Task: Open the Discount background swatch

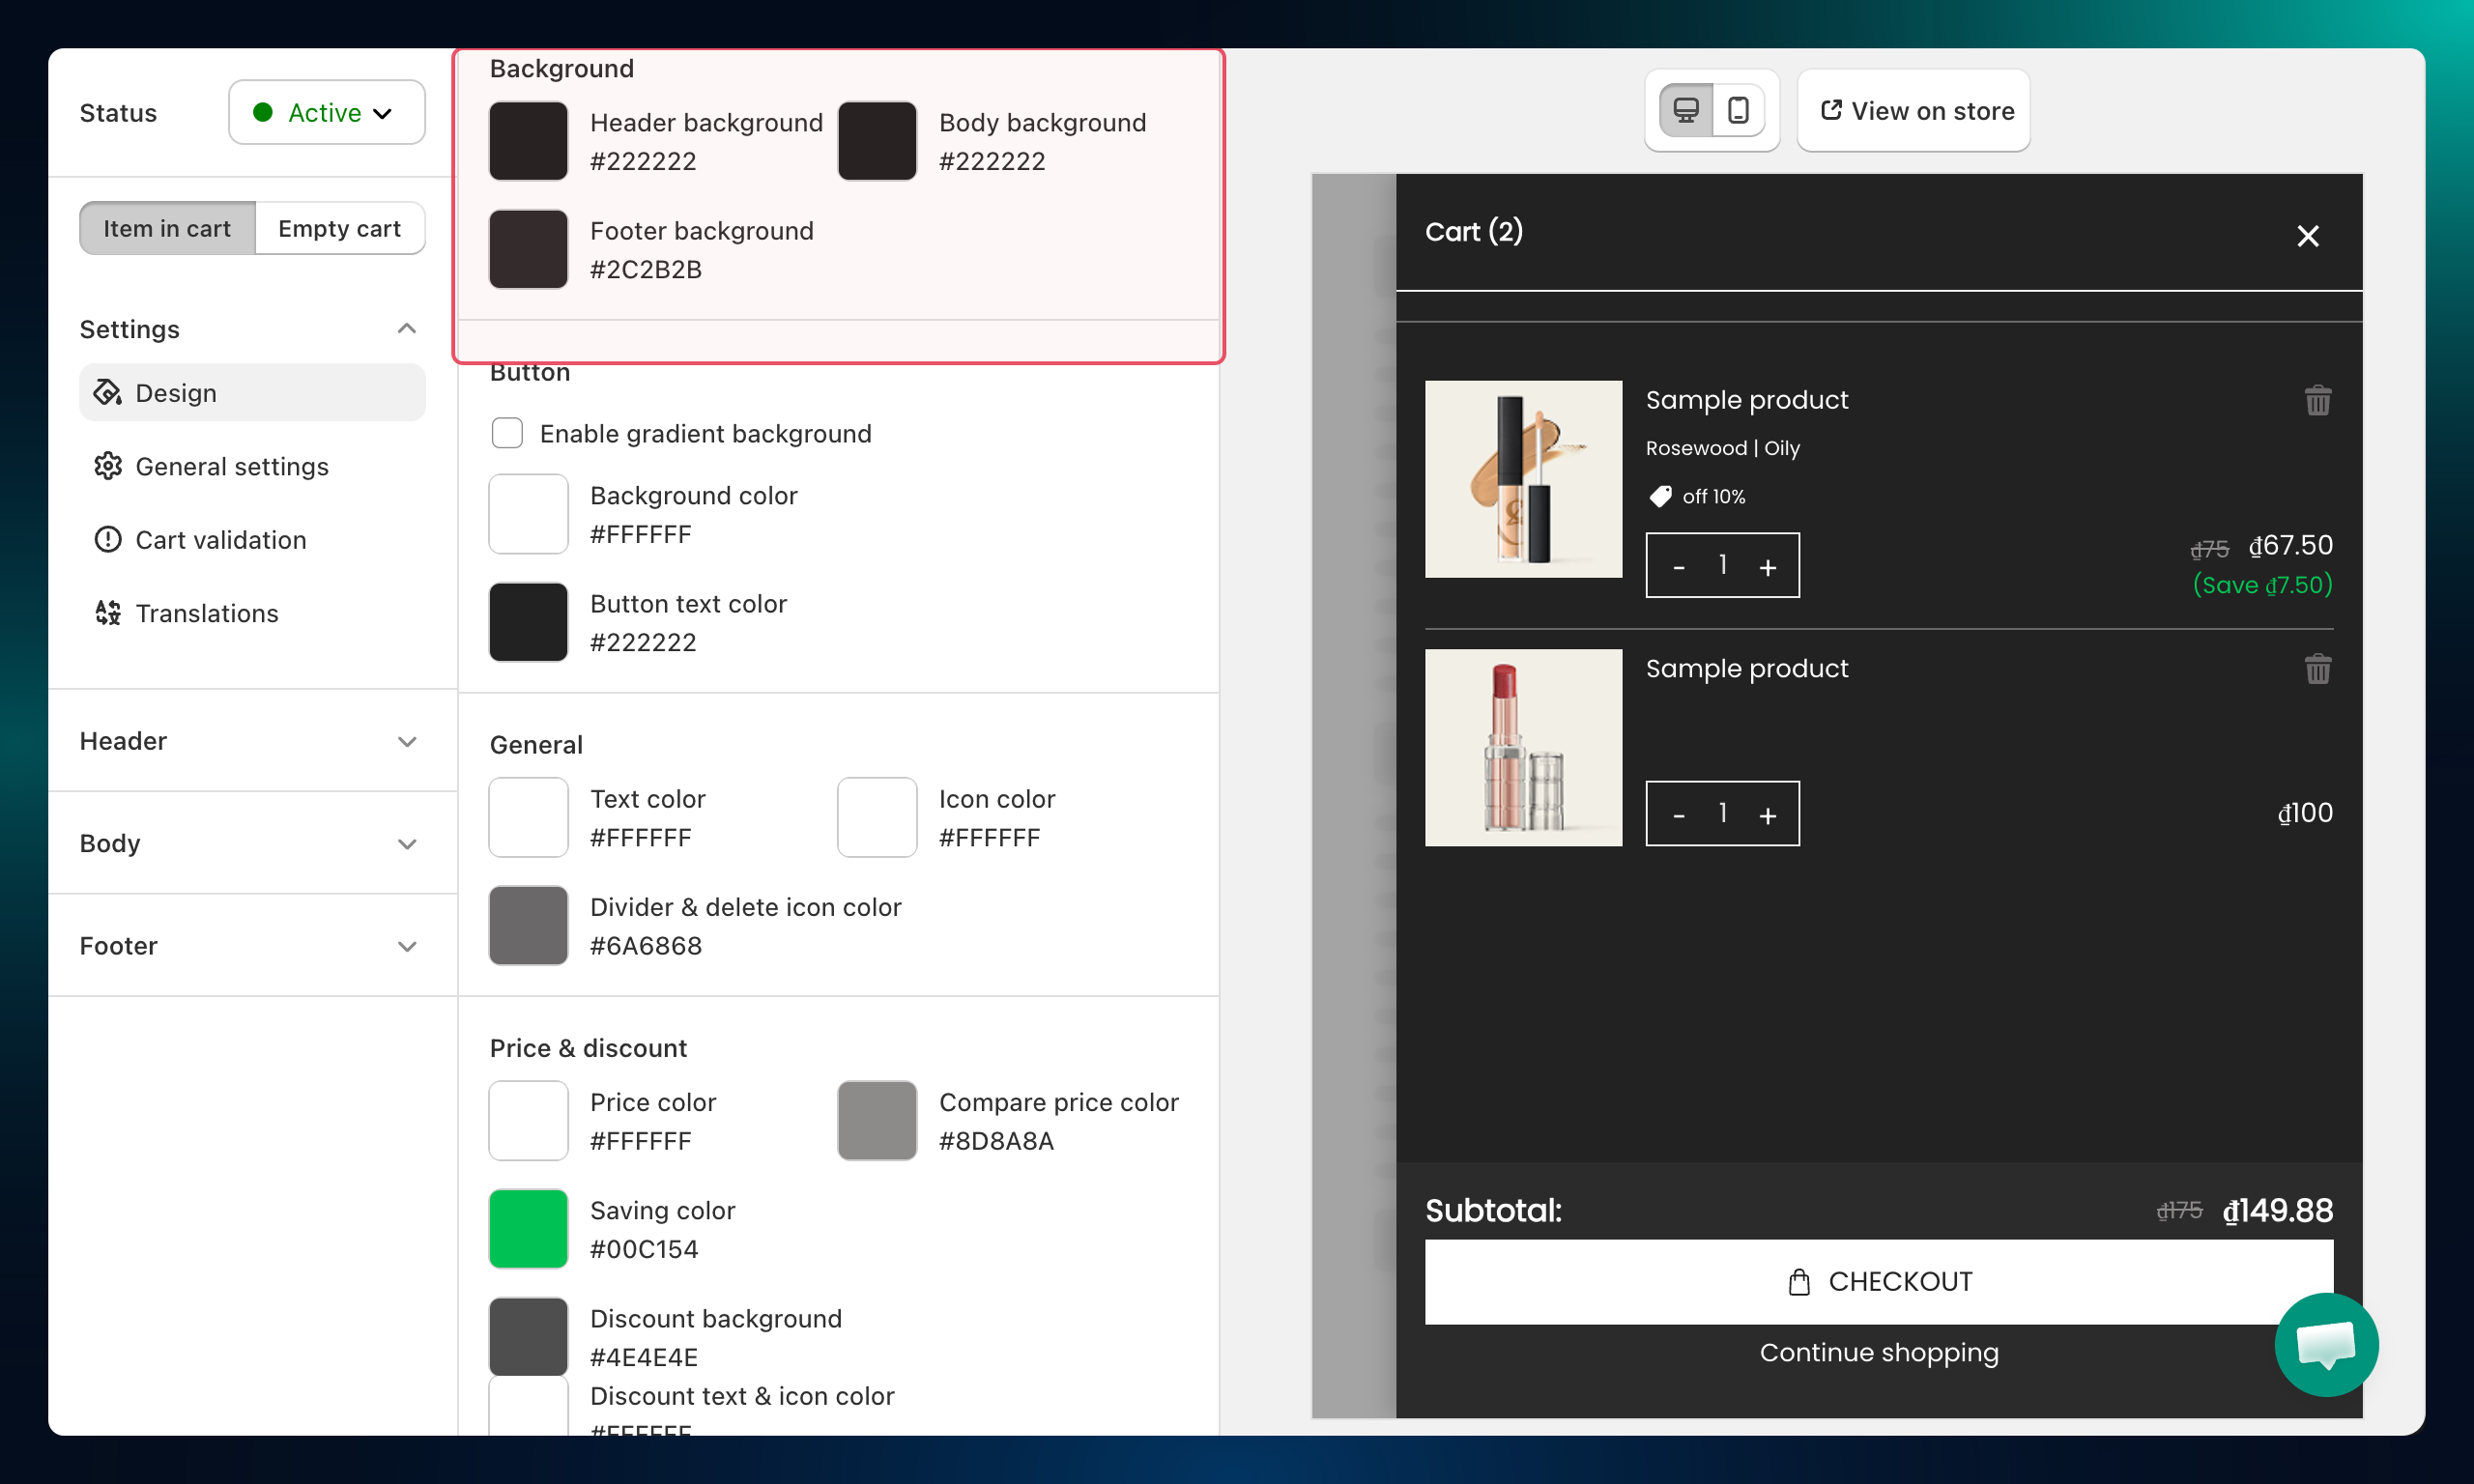Action: (x=528, y=1337)
